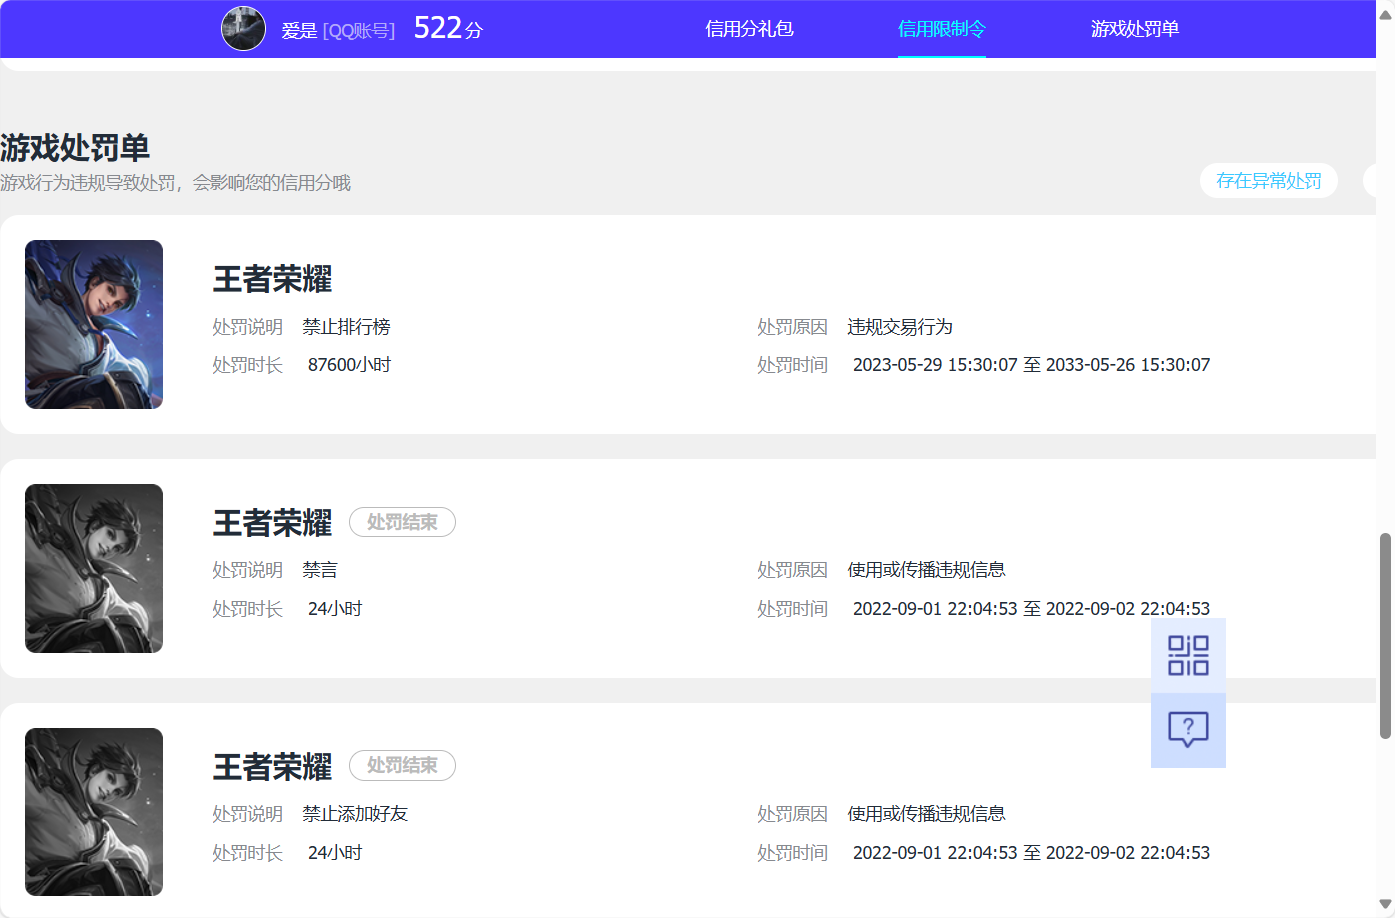Click the time range on the 禁言 card
Viewport: 1395px width, 918px height.
[1031, 609]
